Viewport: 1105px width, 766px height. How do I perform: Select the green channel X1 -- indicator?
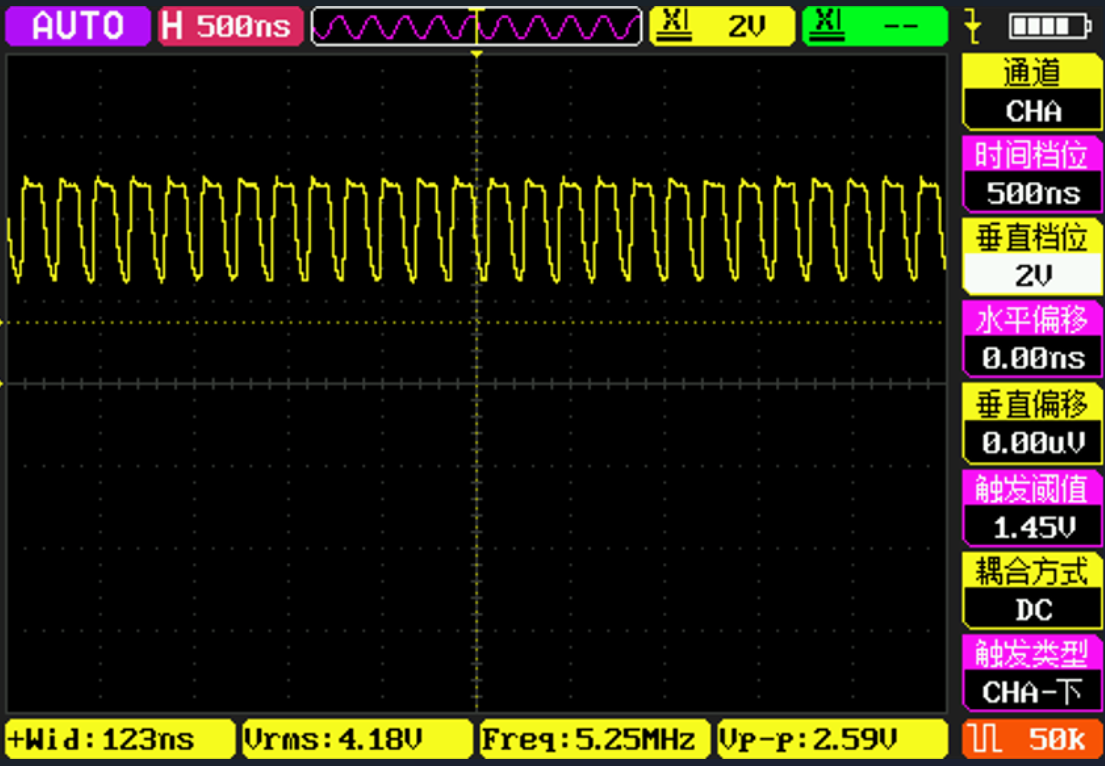coord(875,26)
